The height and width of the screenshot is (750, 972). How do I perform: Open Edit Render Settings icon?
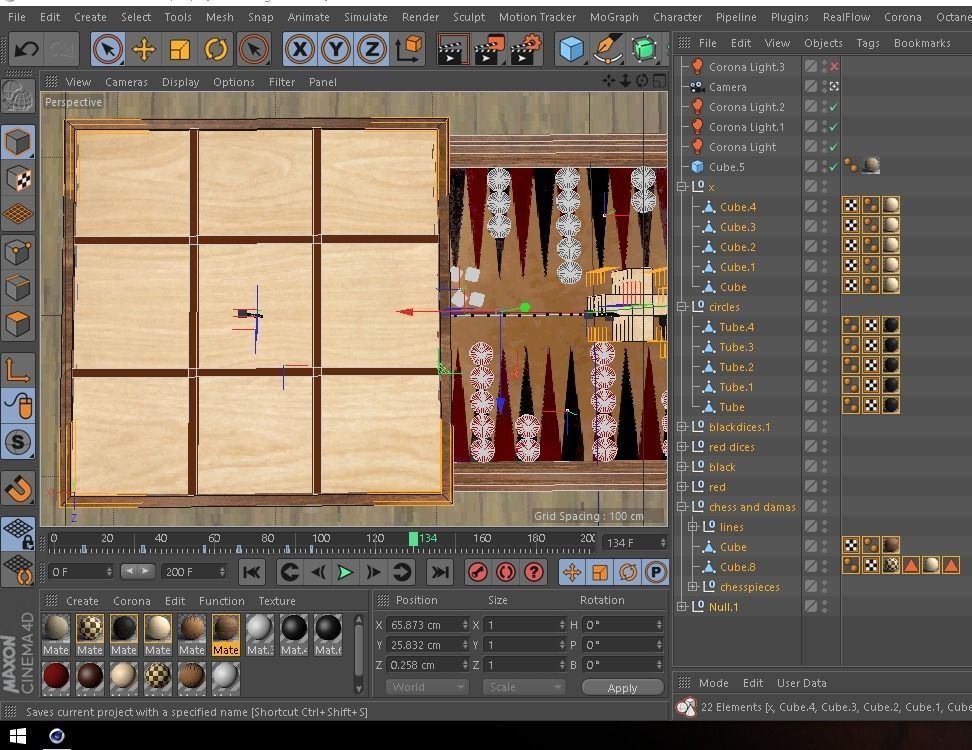(x=526, y=50)
